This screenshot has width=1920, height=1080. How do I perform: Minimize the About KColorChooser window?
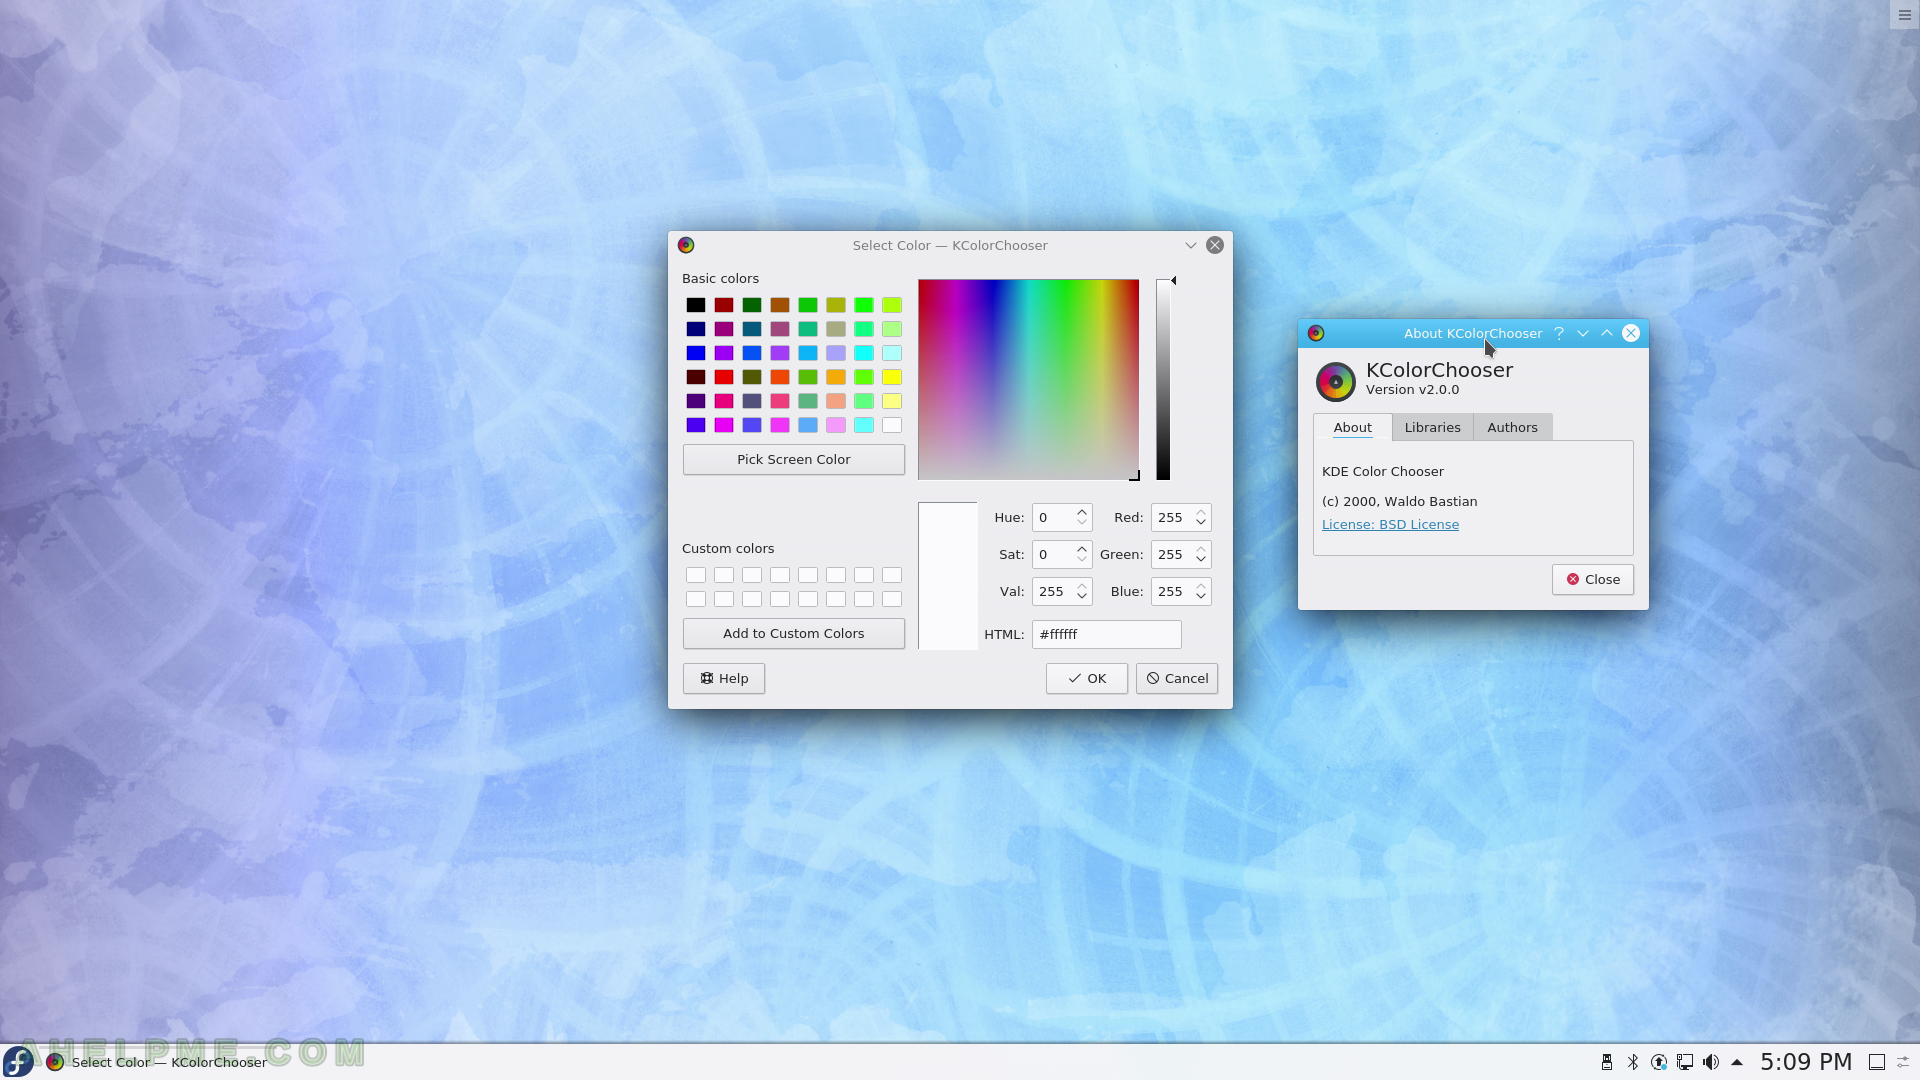[x=1583, y=333]
